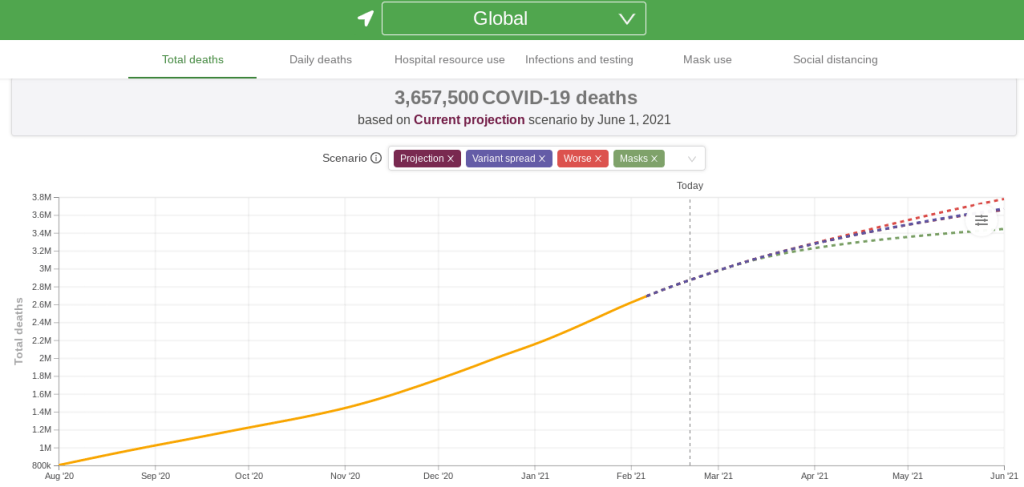Remove the Variant spread scenario tag
The height and width of the screenshot is (487, 1024).
(542, 159)
